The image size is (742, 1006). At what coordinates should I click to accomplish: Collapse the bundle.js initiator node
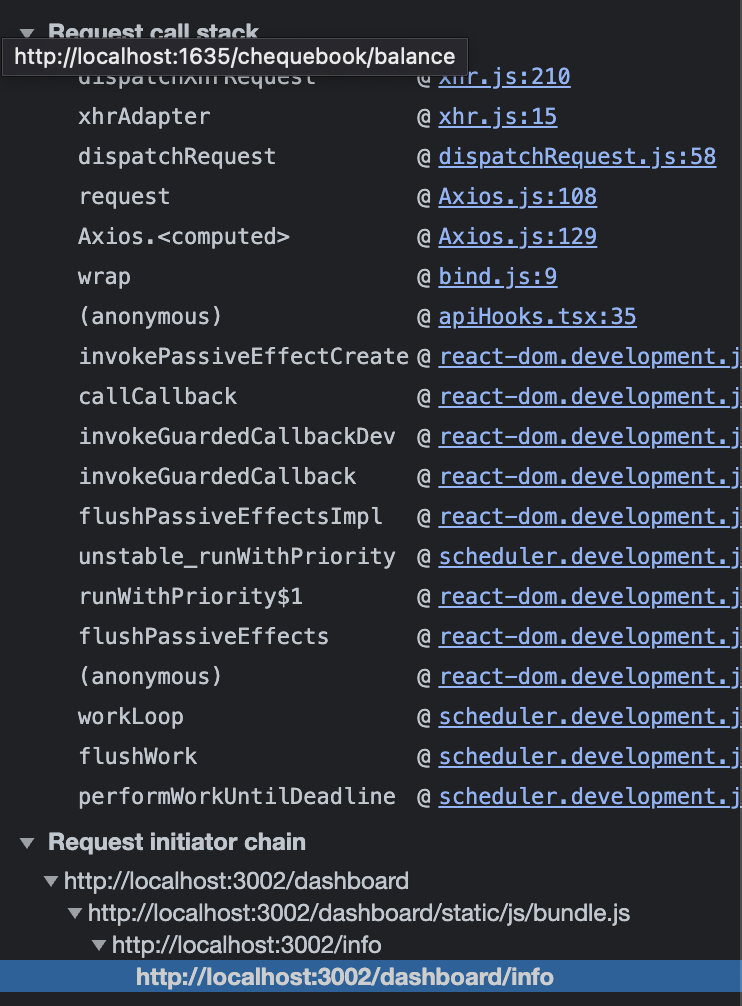pyautogui.click(x=75, y=913)
